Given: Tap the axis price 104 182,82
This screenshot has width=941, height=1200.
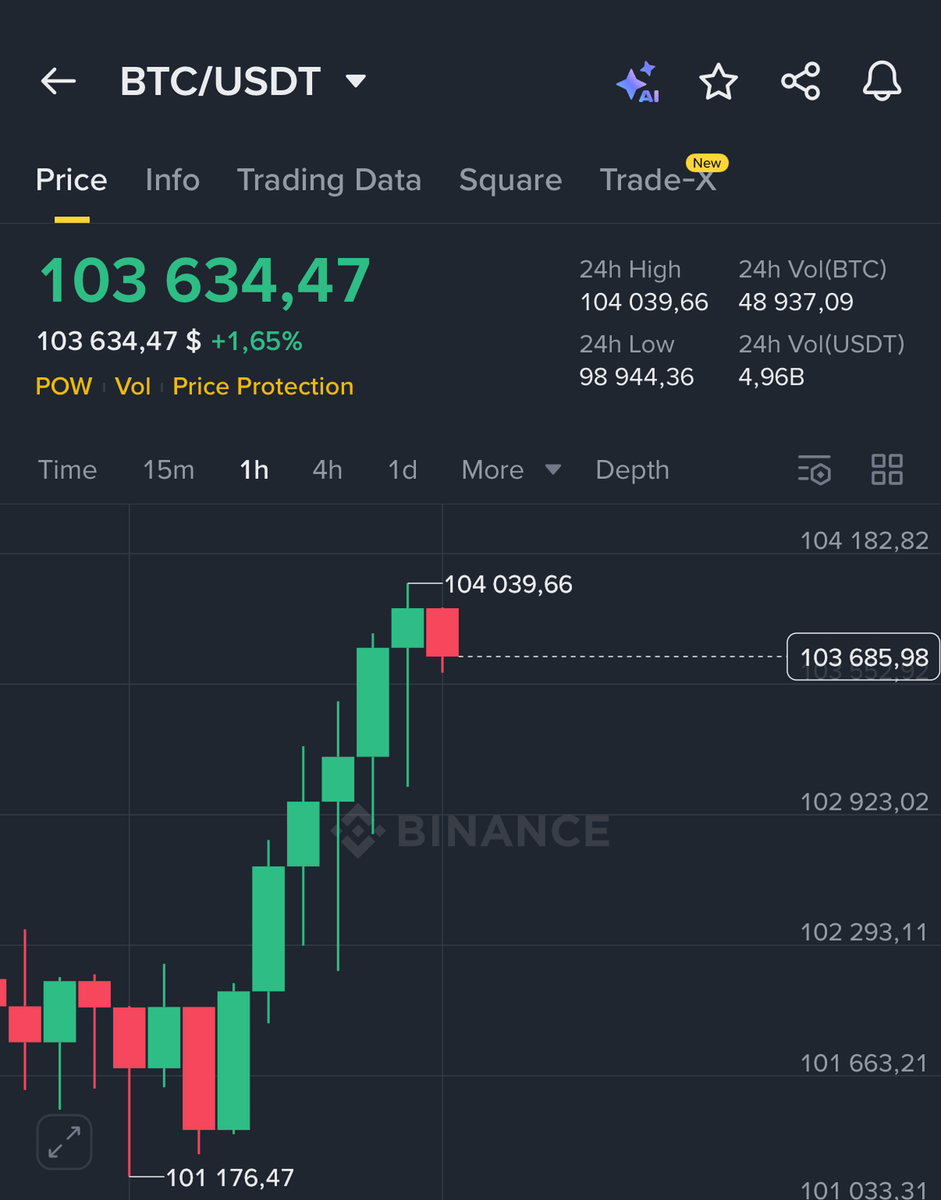Looking at the screenshot, I should 864,541.
